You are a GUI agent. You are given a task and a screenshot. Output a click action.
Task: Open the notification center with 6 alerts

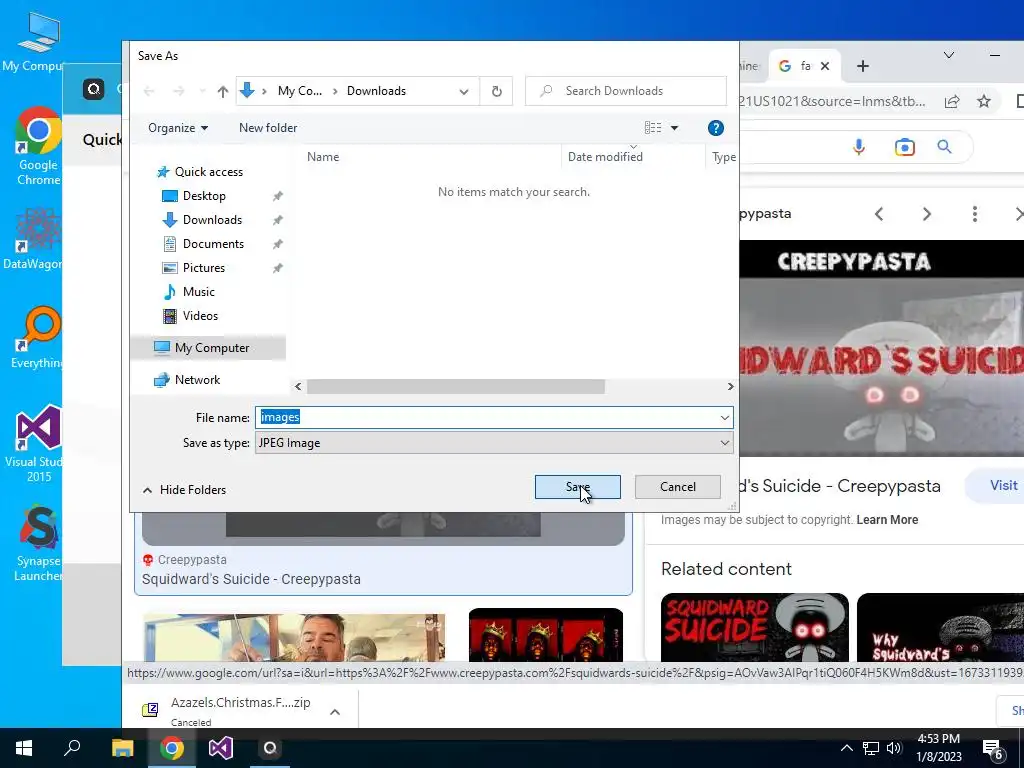[993, 749]
